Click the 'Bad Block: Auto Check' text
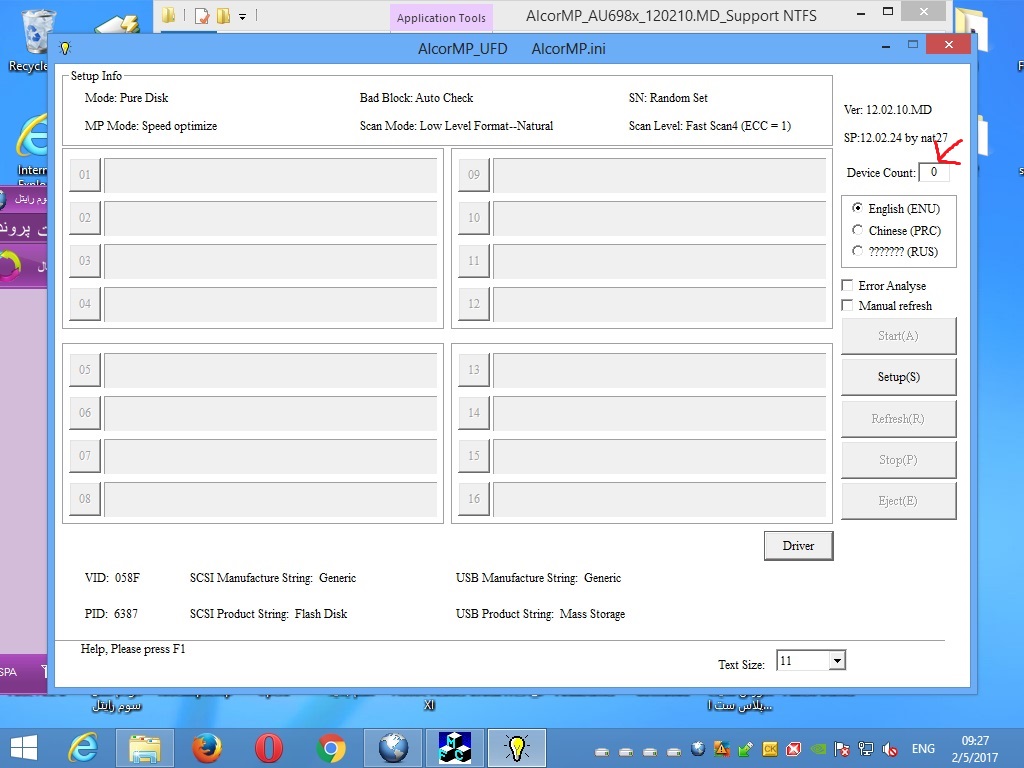Image resolution: width=1024 pixels, height=768 pixels. point(416,98)
